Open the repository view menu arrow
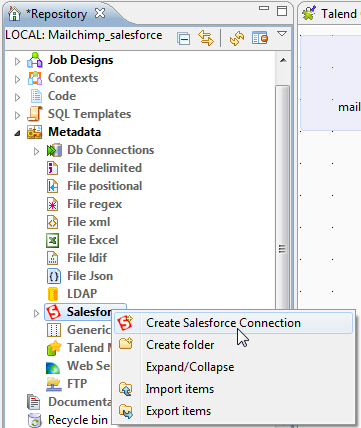 [282, 34]
